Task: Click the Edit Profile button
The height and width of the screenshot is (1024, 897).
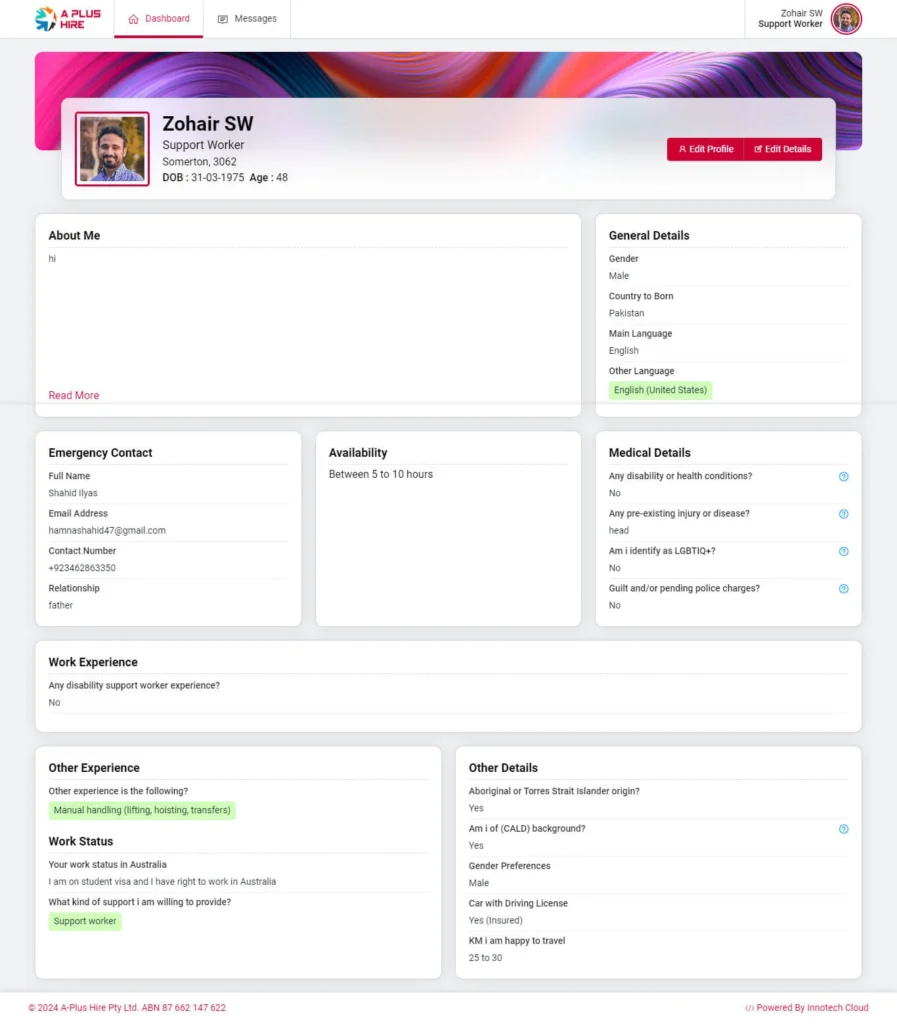Action: pyautogui.click(x=706, y=149)
